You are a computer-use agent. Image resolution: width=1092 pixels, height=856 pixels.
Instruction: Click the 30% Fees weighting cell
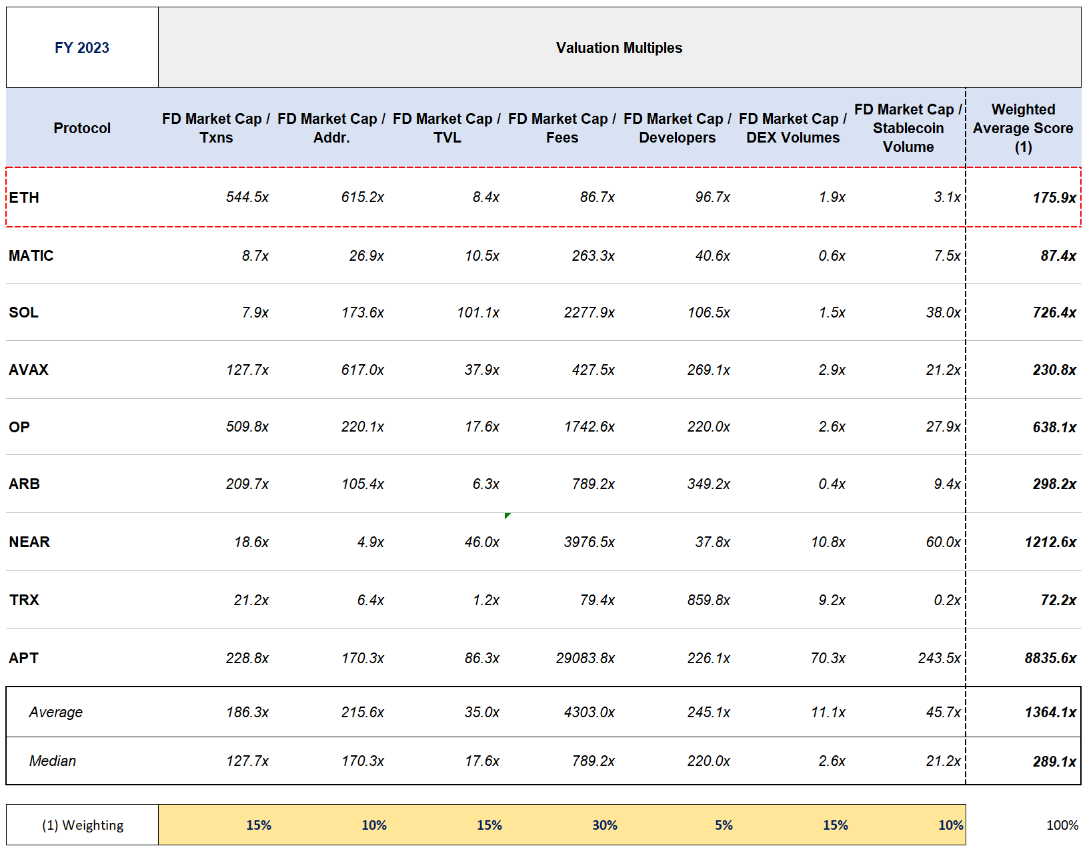click(x=604, y=825)
